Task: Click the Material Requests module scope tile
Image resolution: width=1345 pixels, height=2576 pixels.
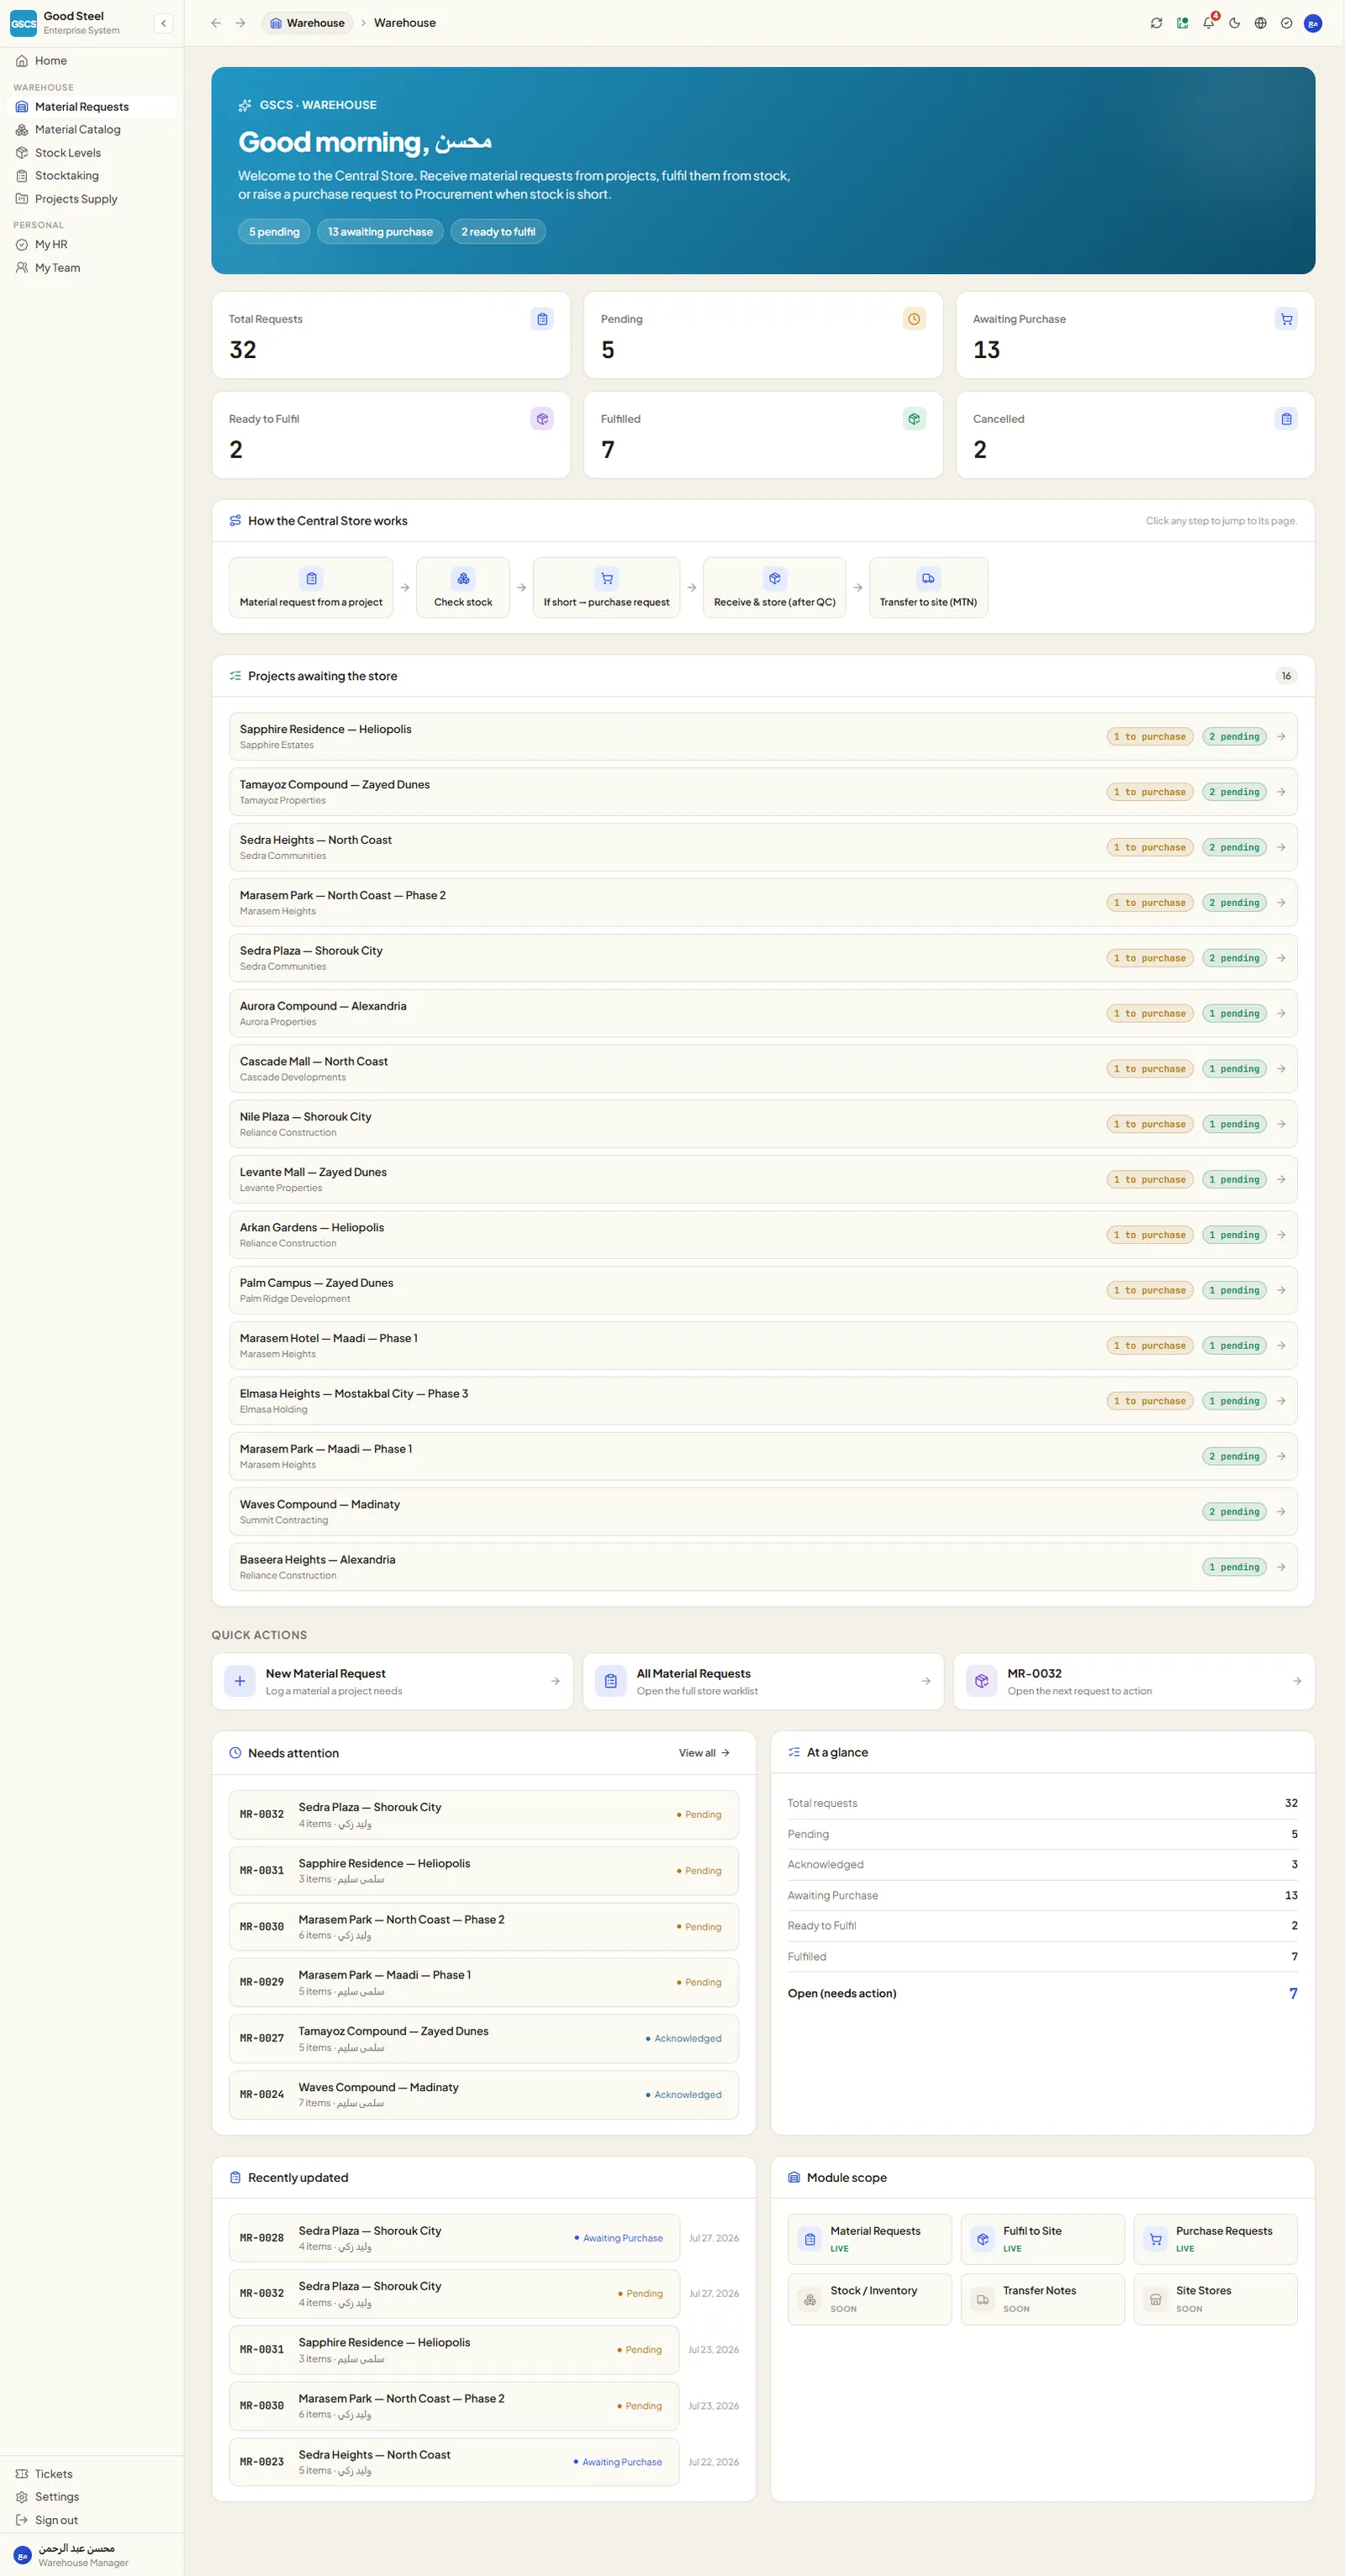Action: 870,2239
